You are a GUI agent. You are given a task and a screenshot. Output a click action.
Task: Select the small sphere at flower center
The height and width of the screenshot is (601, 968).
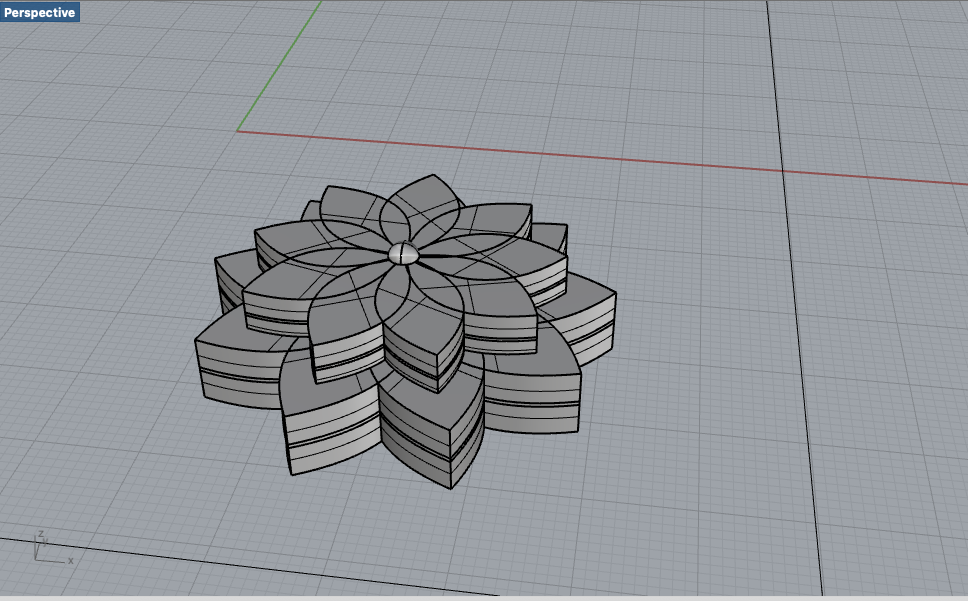[404, 254]
